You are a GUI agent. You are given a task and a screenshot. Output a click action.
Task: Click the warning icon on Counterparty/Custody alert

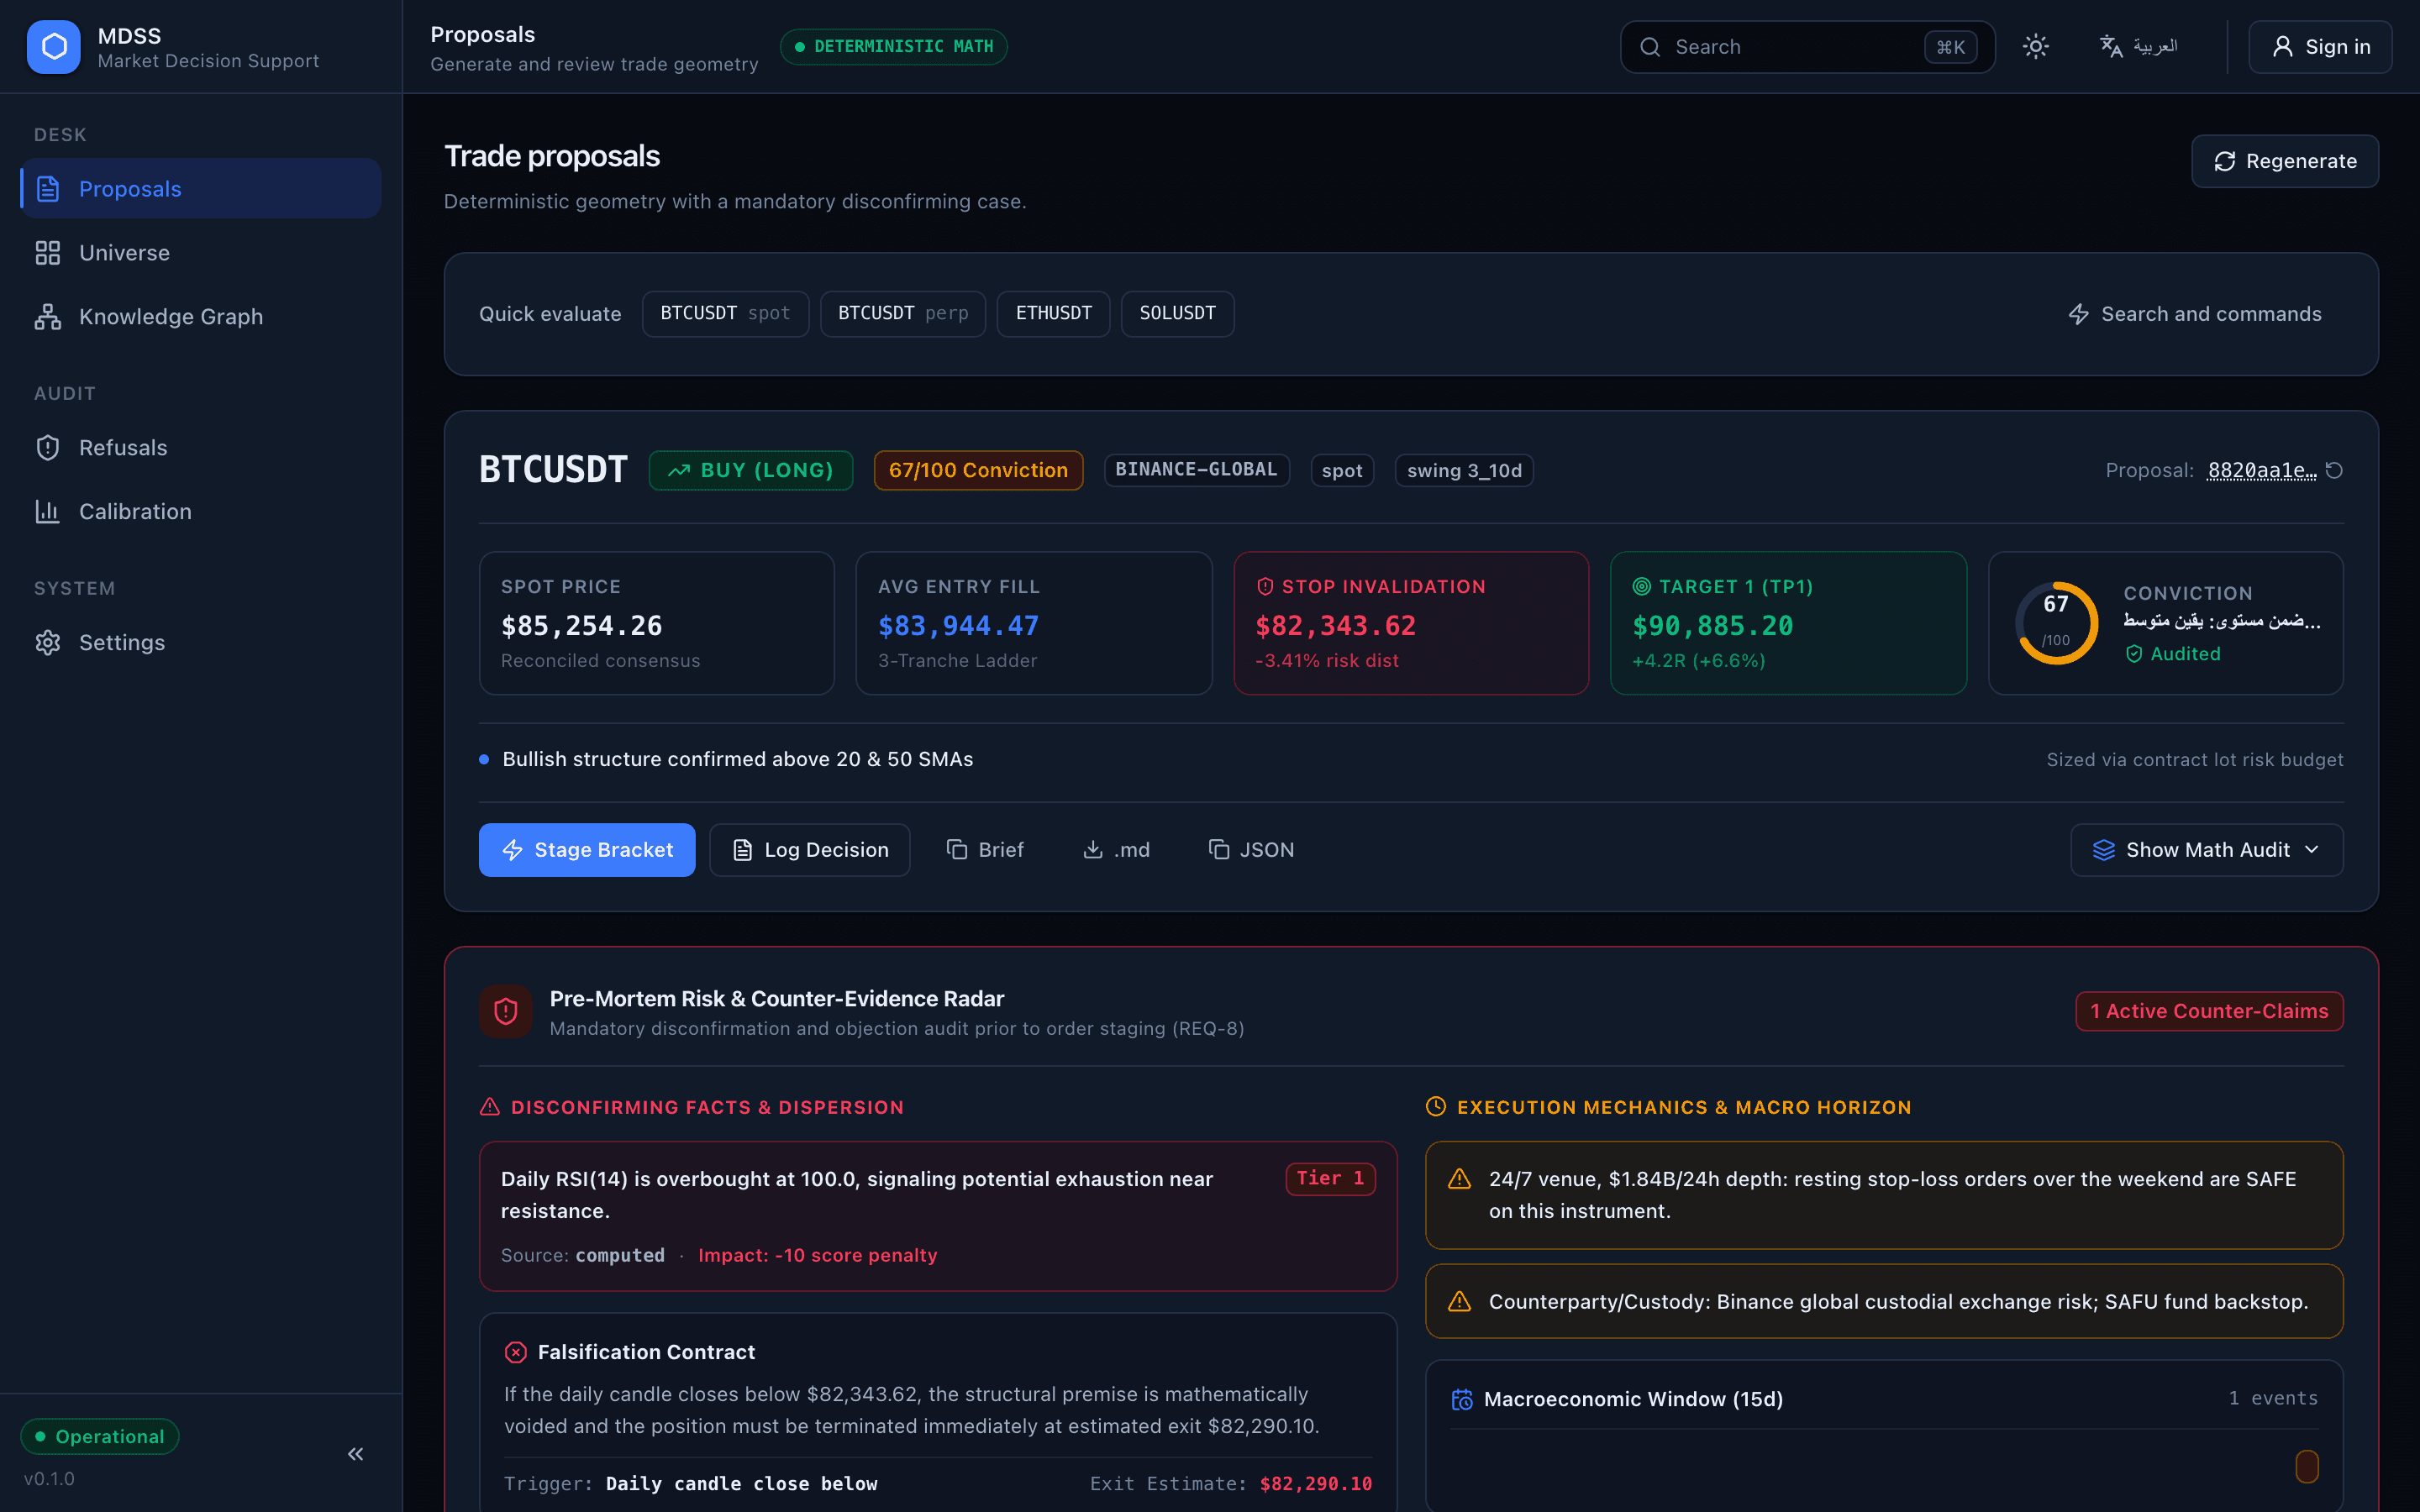click(1460, 1301)
